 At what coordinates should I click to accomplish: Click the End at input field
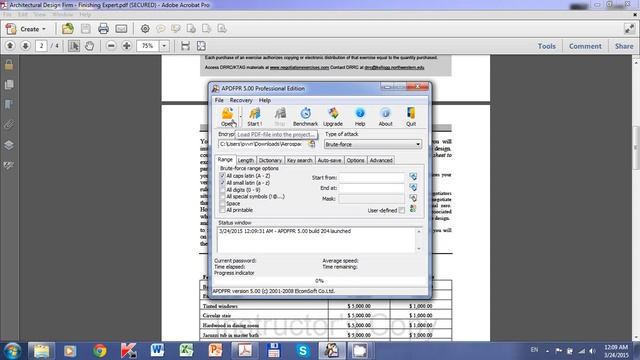[372, 188]
